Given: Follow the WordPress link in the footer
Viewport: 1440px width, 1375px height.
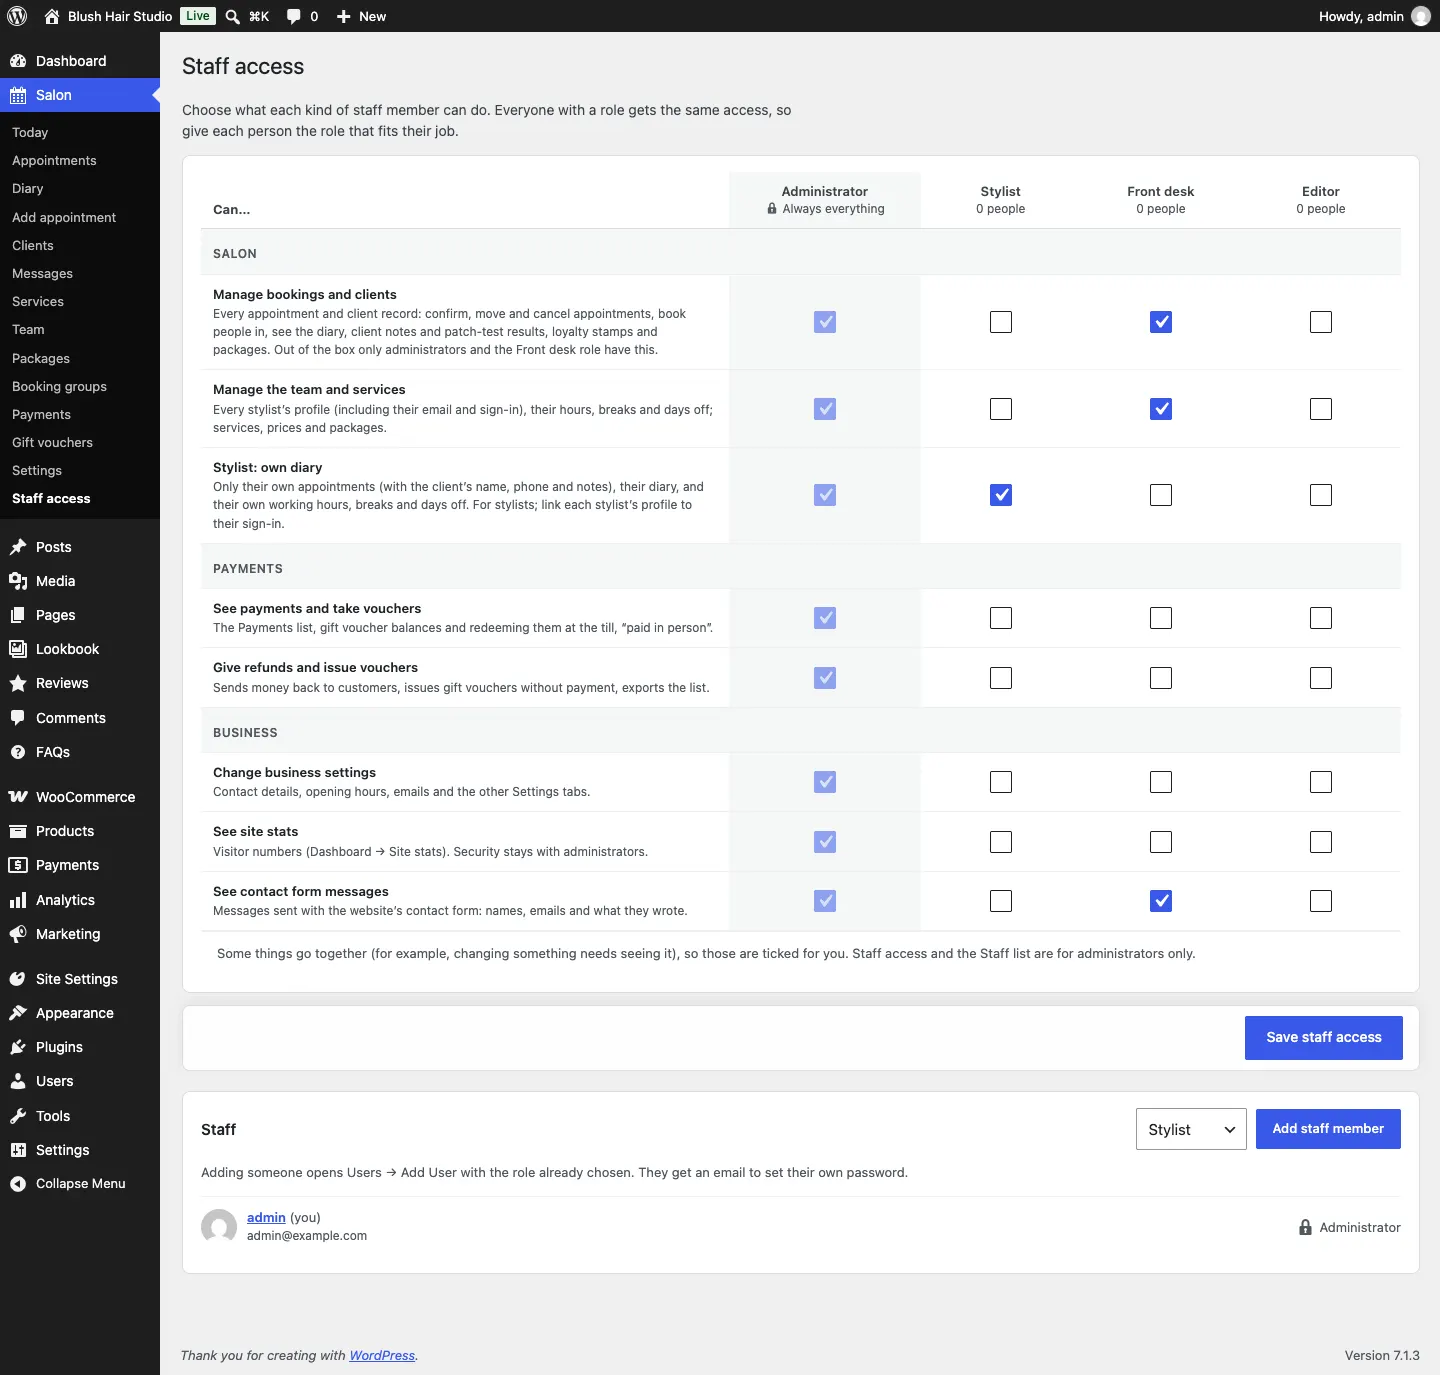Looking at the screenshot, I should (382, 1355).
